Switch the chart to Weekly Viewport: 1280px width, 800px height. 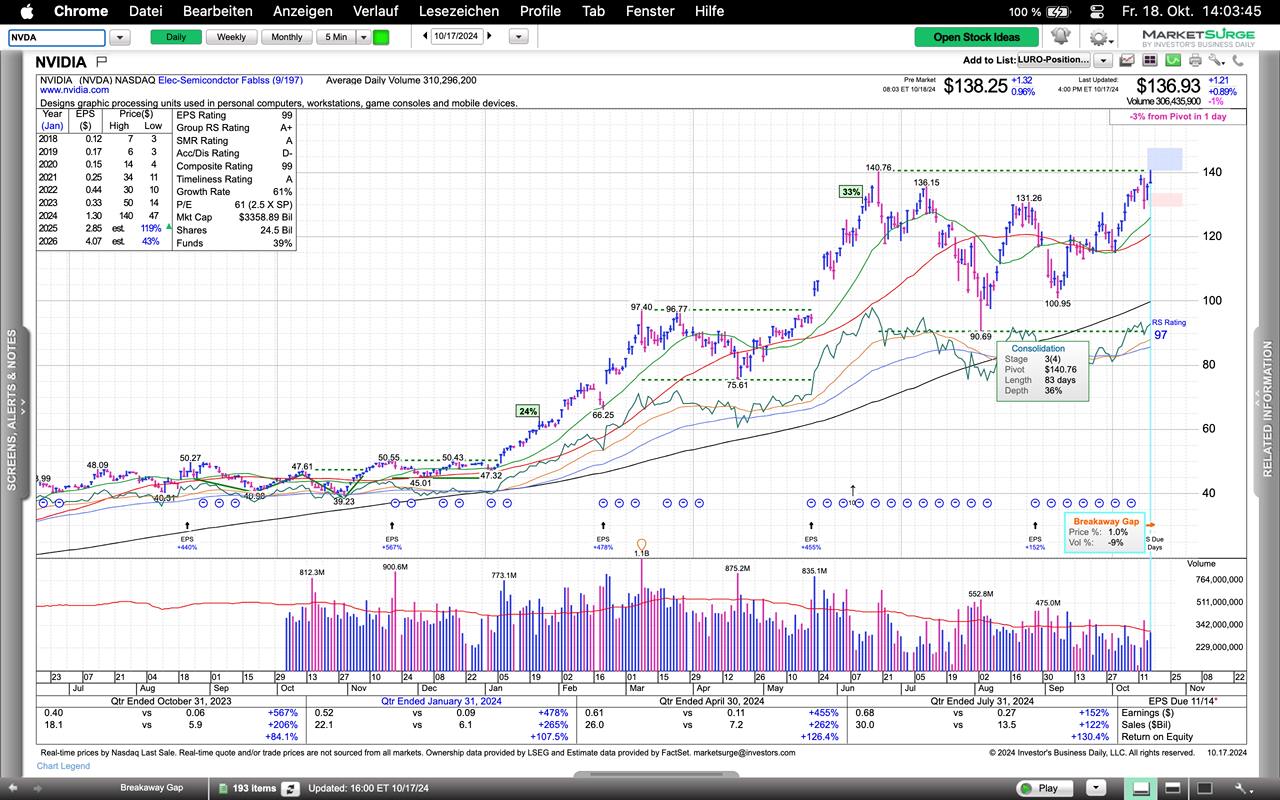coord(231,37)
